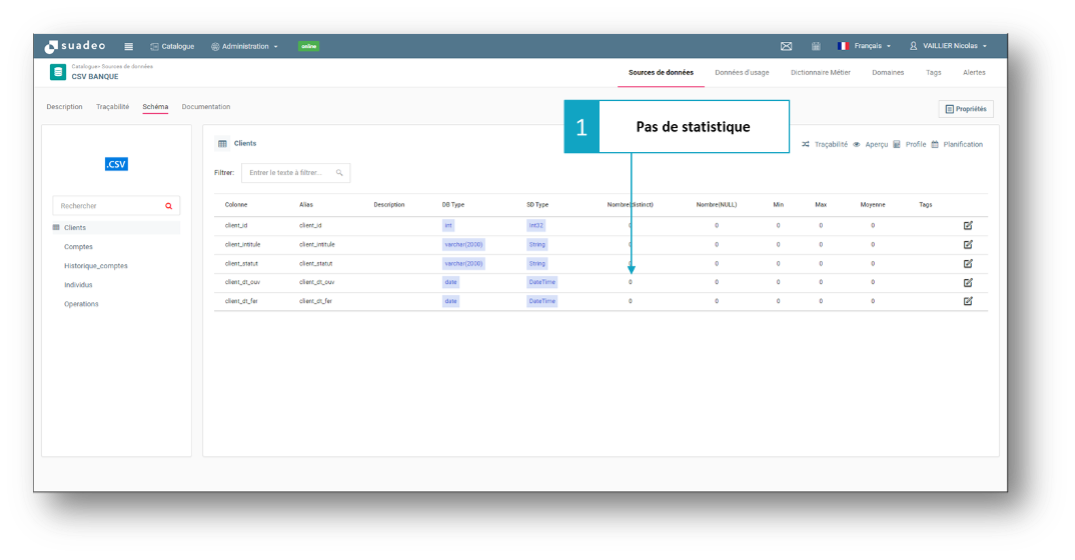Viewport: 1075px width, 560px height.
Task: Click String tag in client_statut row
Action: tap(537, 264)
